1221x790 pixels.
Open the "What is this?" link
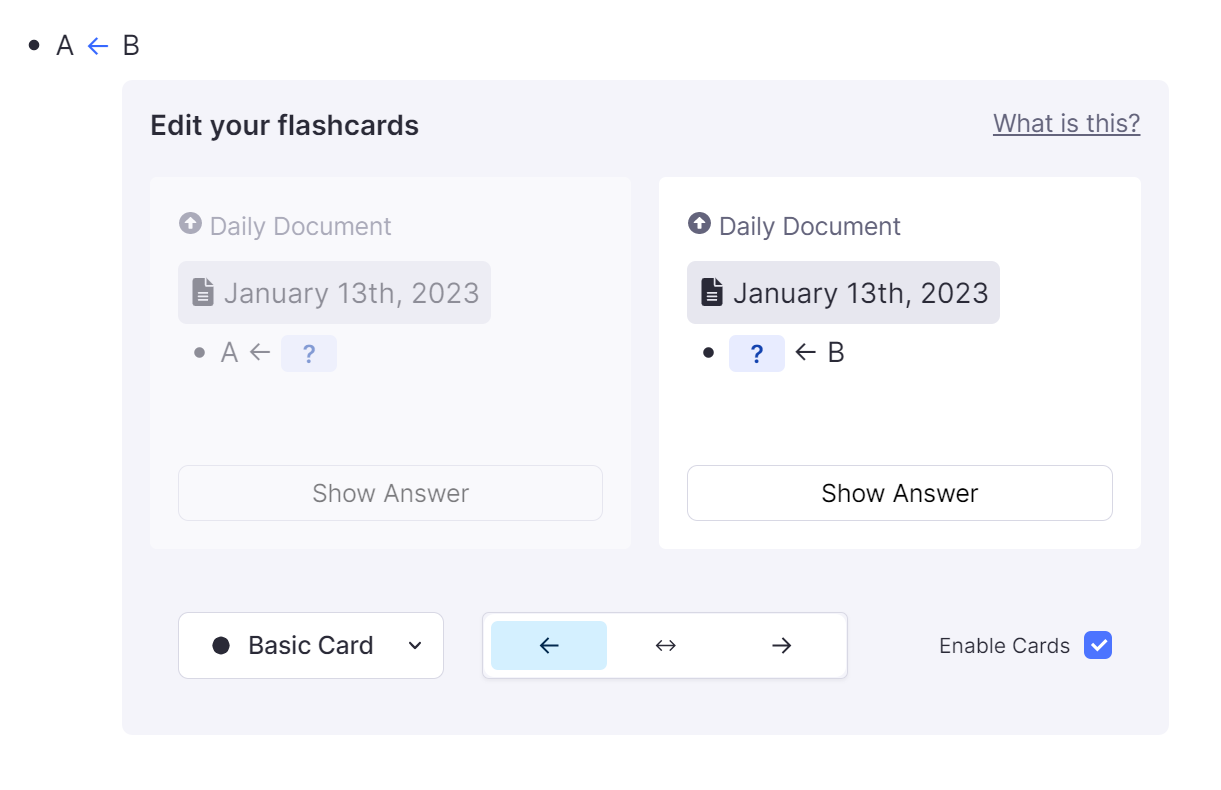pyautogui.click(x=1066, y=124)
